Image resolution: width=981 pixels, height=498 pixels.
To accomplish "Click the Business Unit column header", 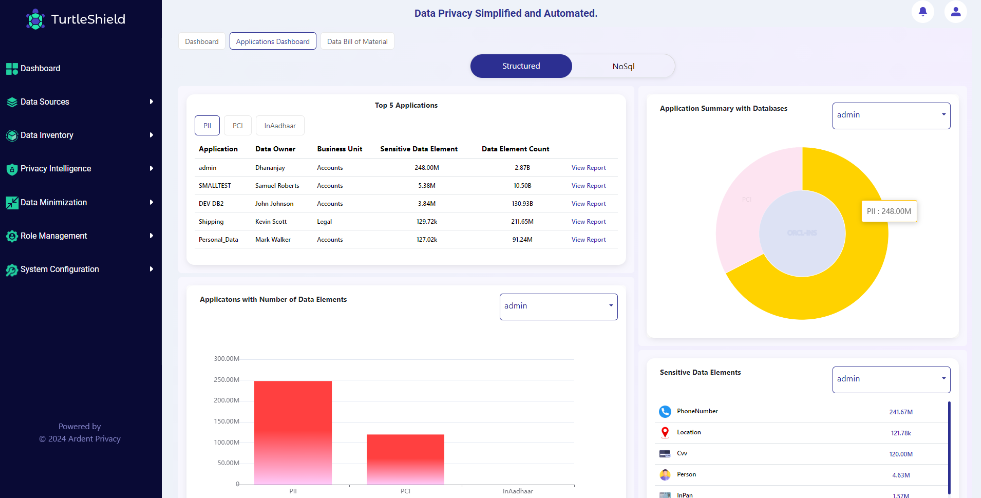I will click(x=341, y=149).
